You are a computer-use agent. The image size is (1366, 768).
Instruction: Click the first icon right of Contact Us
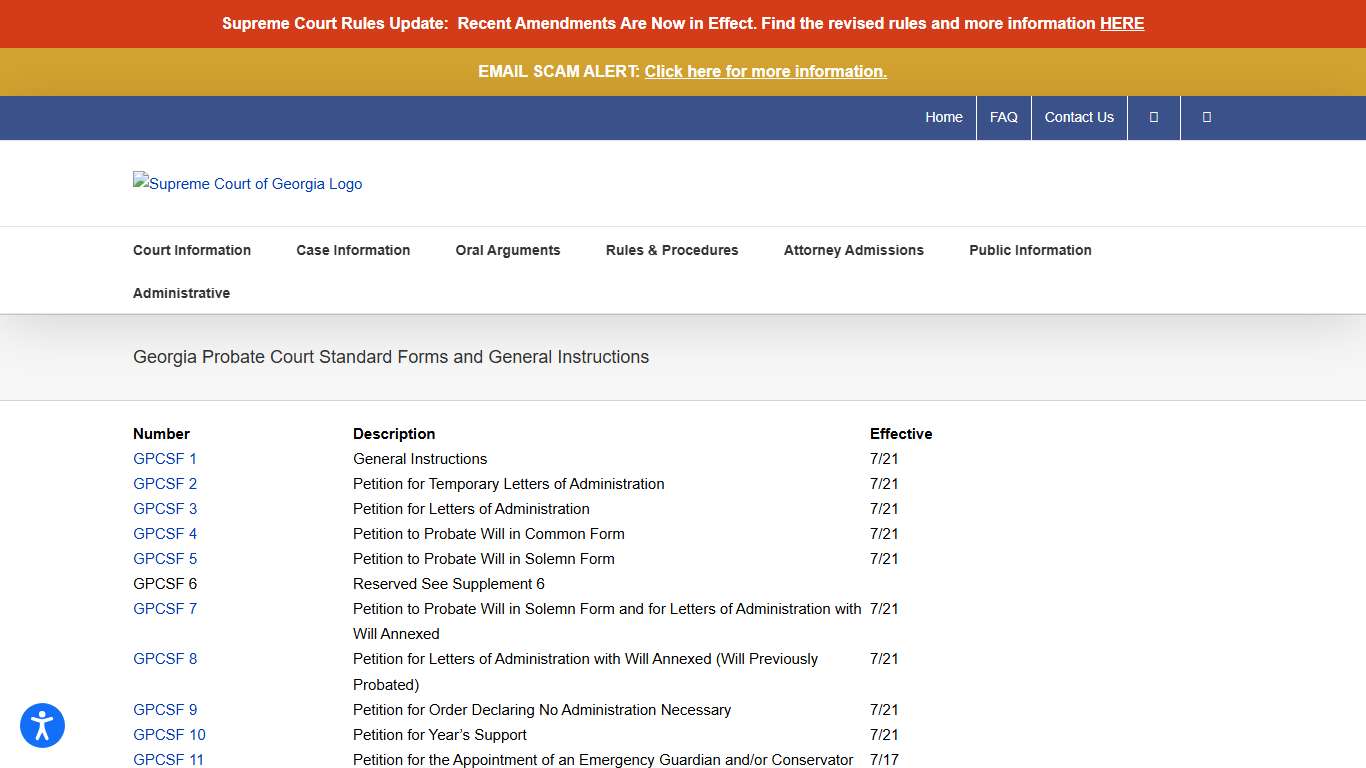coord(1153,117)
